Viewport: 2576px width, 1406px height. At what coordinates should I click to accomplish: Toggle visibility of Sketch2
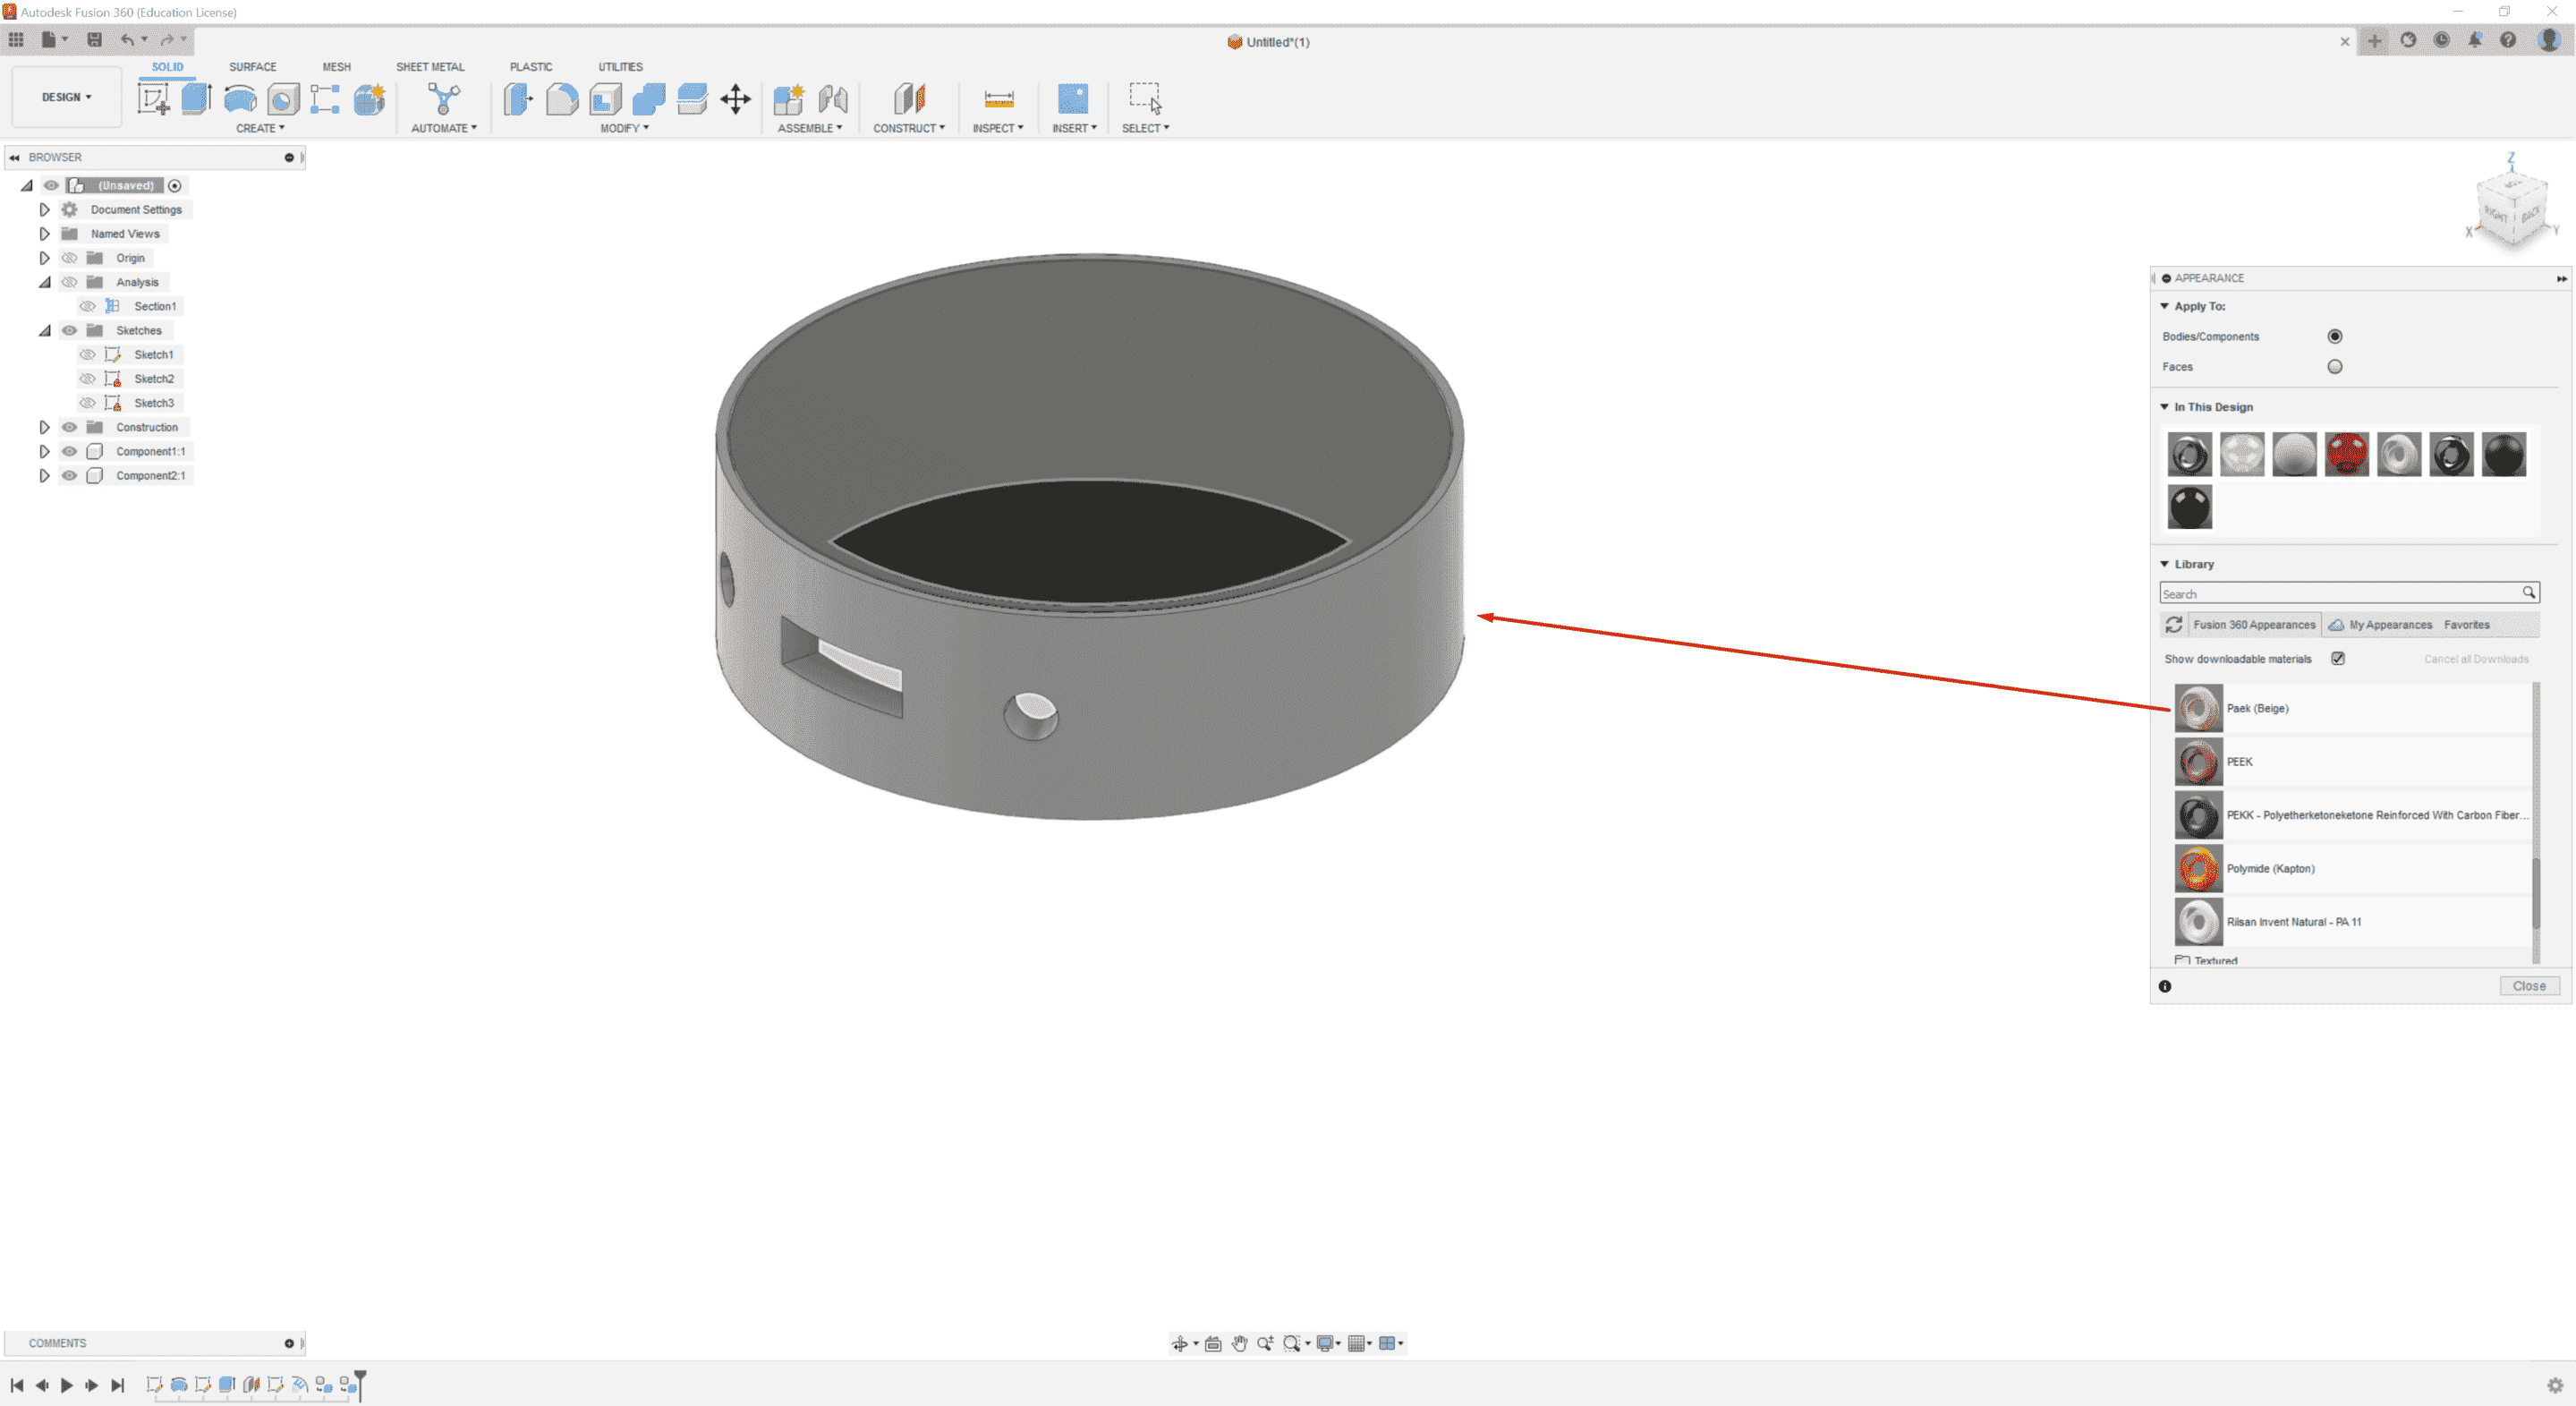point(88,379)
